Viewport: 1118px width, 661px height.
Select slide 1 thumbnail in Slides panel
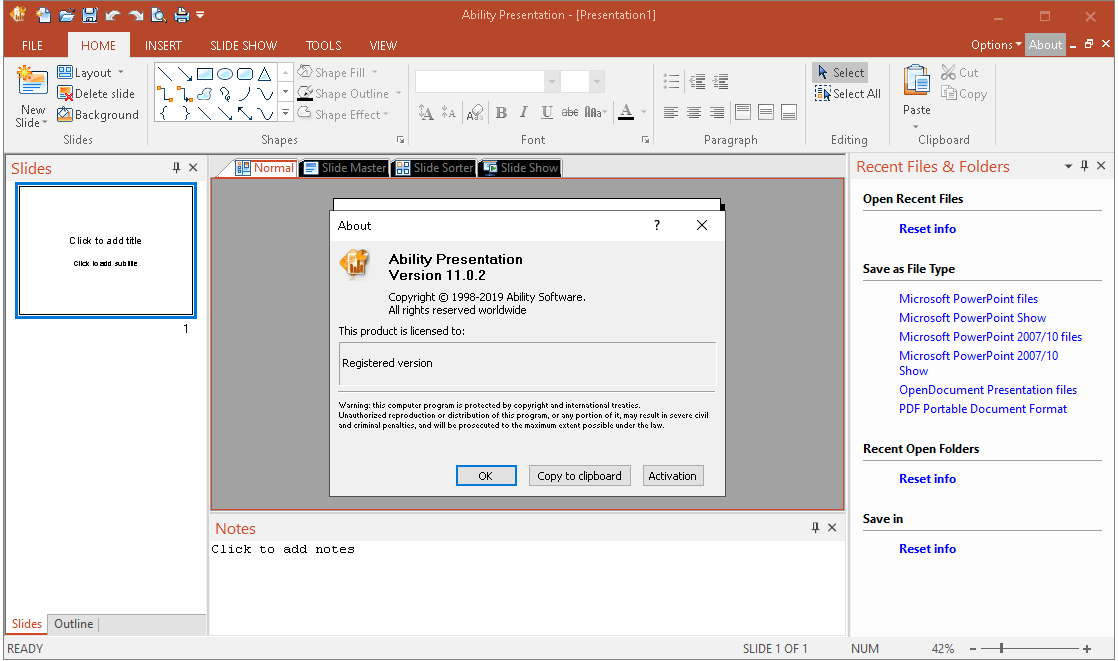(x=106, y=250)
